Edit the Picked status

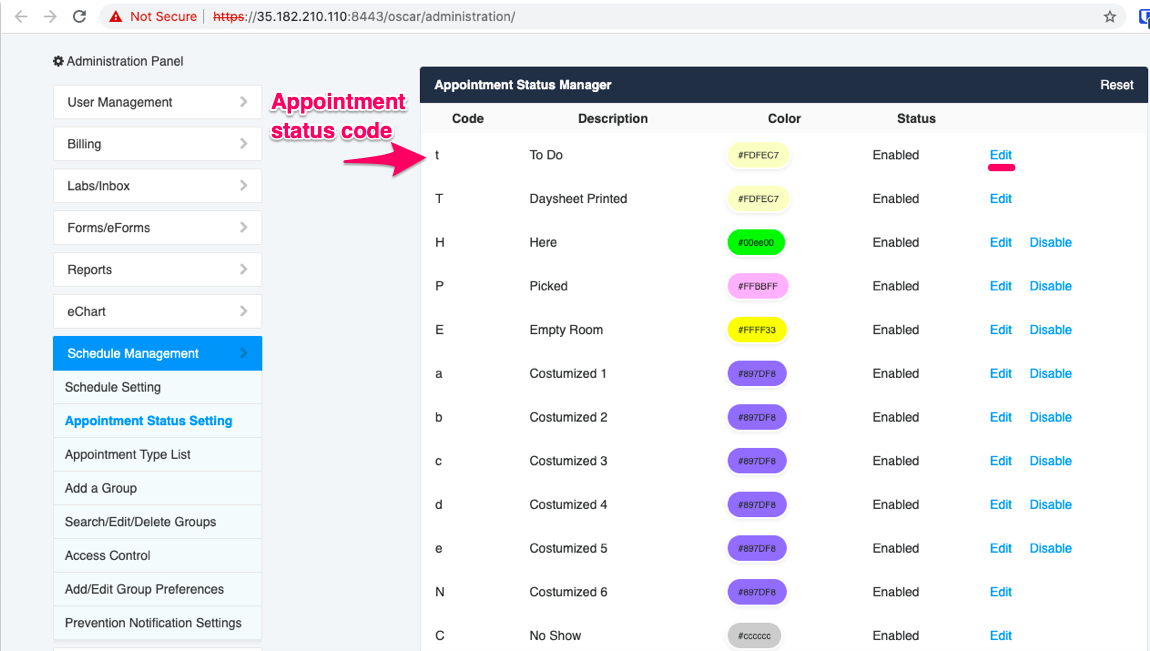tap(1000, 286)
